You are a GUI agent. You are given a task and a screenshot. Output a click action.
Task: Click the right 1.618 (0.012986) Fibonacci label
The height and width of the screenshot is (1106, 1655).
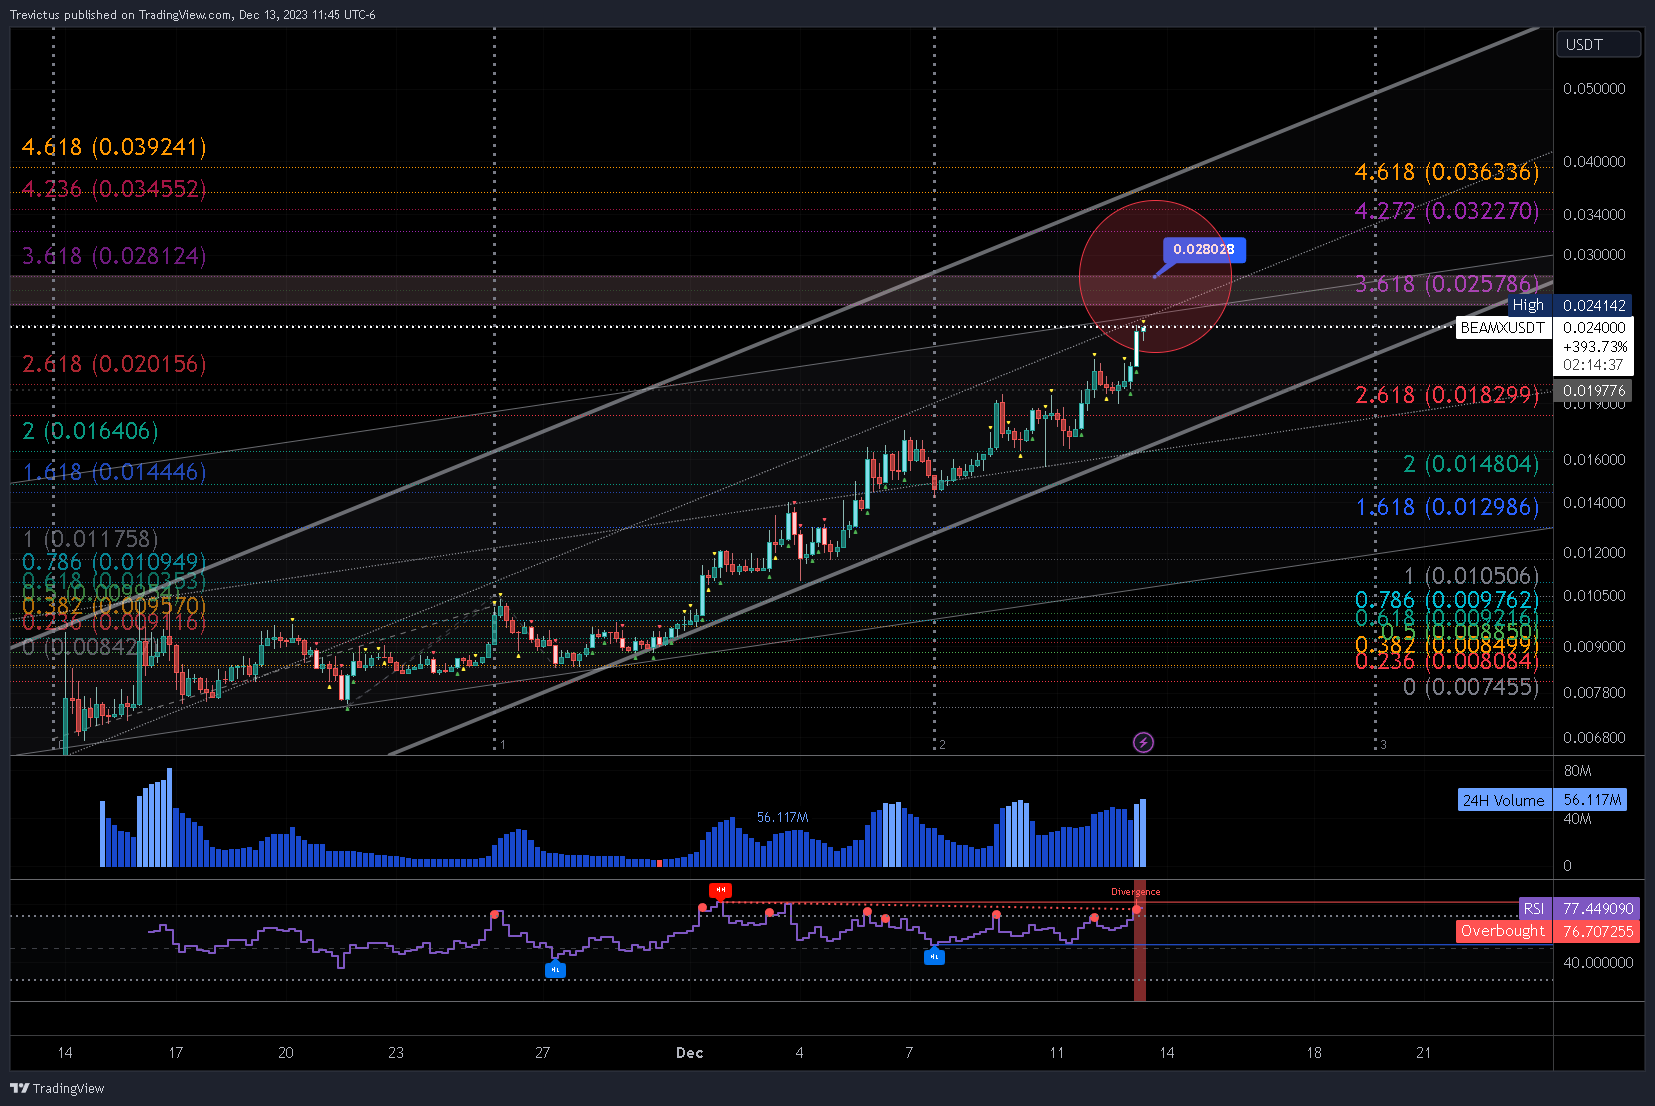pos(1447,507)
